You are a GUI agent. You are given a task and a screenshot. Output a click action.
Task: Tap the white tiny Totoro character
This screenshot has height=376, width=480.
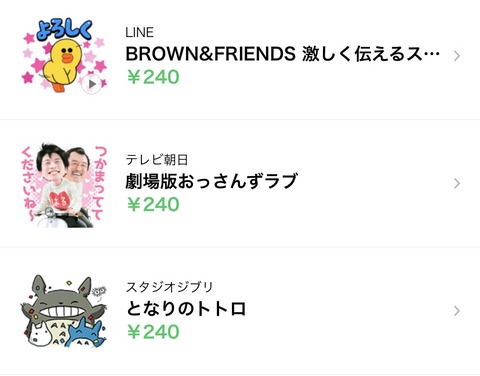tap(39, 335)
